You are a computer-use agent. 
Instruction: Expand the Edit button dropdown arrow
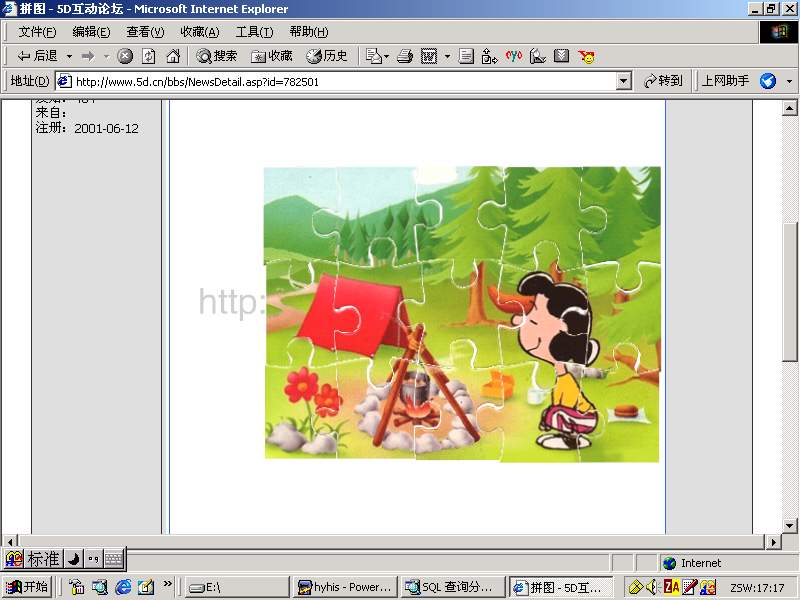pyautogui.click(x=447, y=56)
